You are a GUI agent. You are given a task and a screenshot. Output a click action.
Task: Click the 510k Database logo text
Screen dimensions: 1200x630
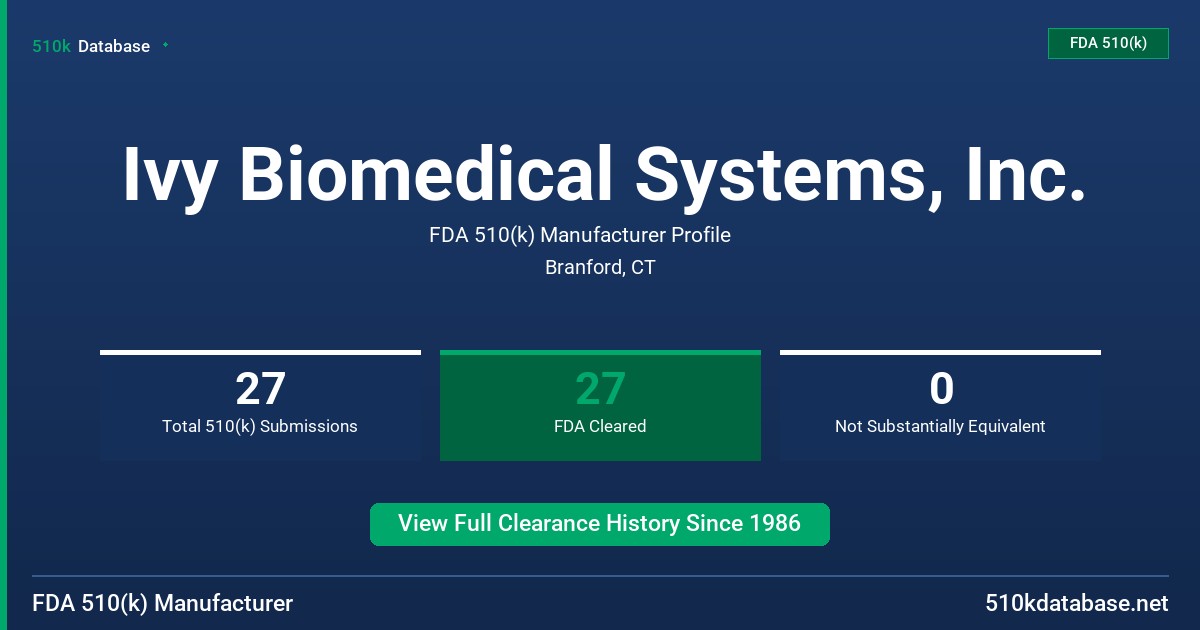coord(91,46)
